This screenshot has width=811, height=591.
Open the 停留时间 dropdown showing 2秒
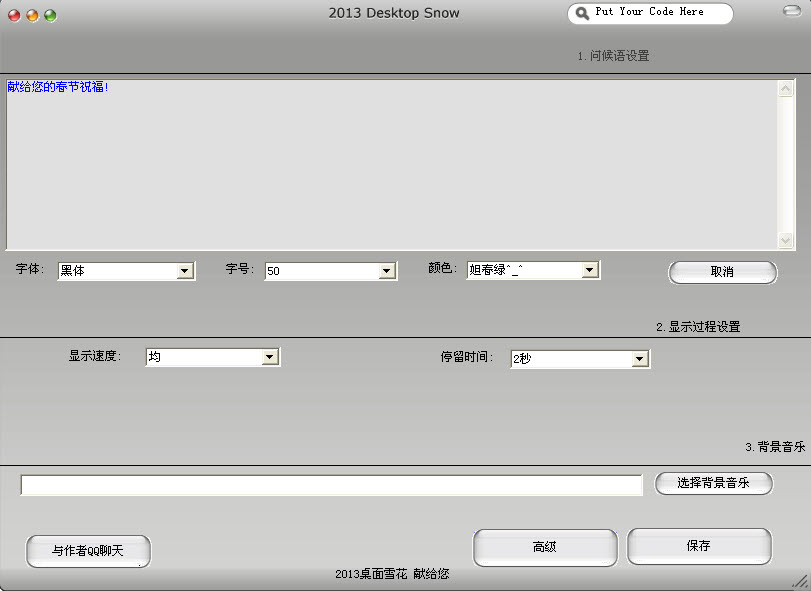[x=580, y=359]
